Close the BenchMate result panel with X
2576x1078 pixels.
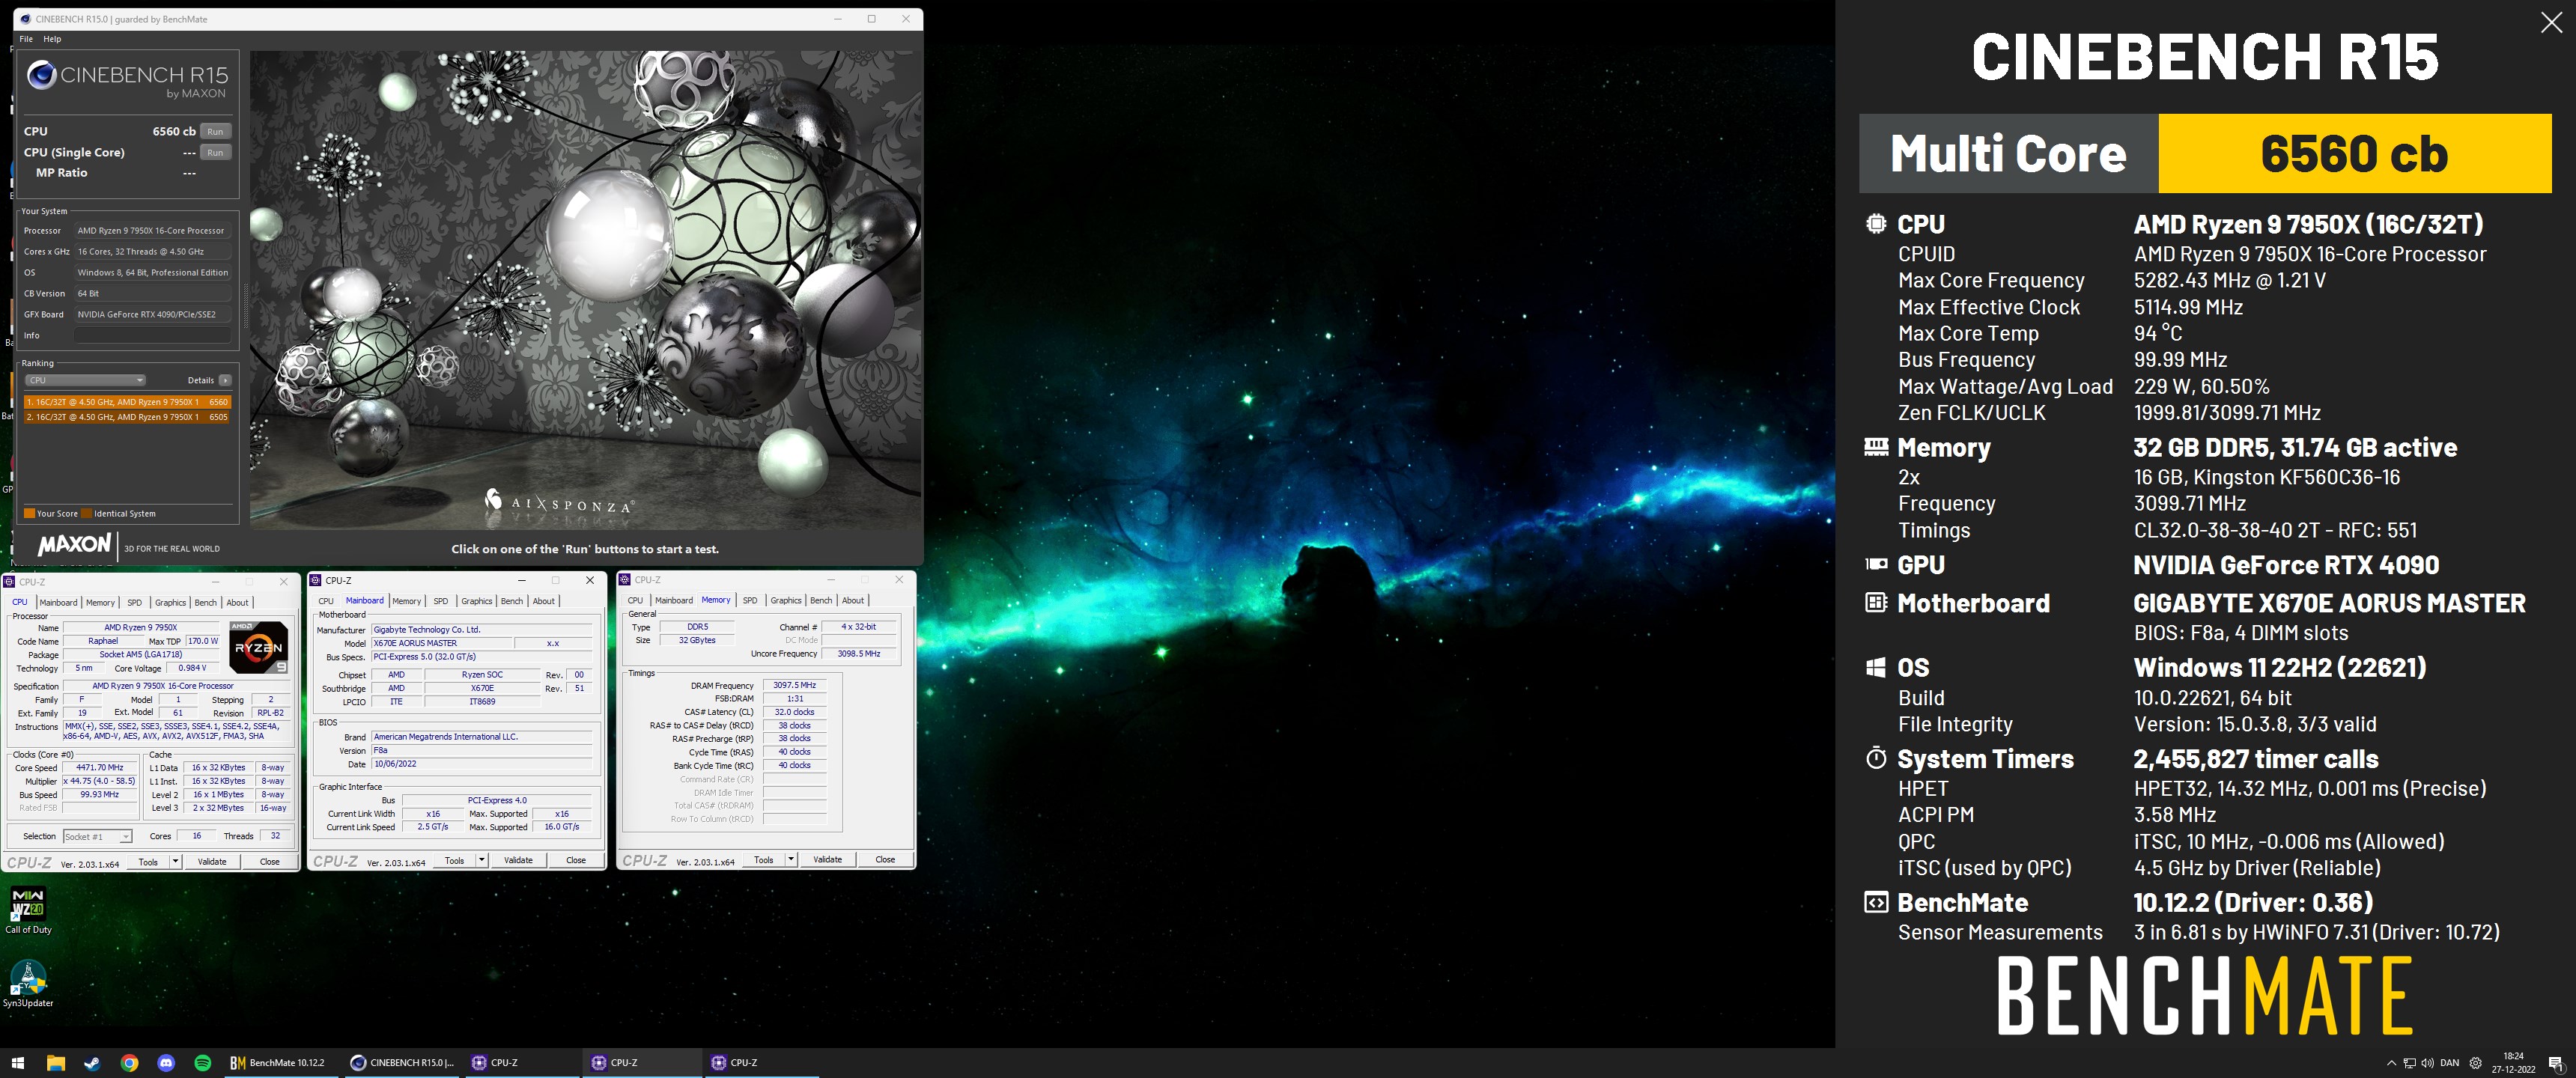coord(2551,23)
